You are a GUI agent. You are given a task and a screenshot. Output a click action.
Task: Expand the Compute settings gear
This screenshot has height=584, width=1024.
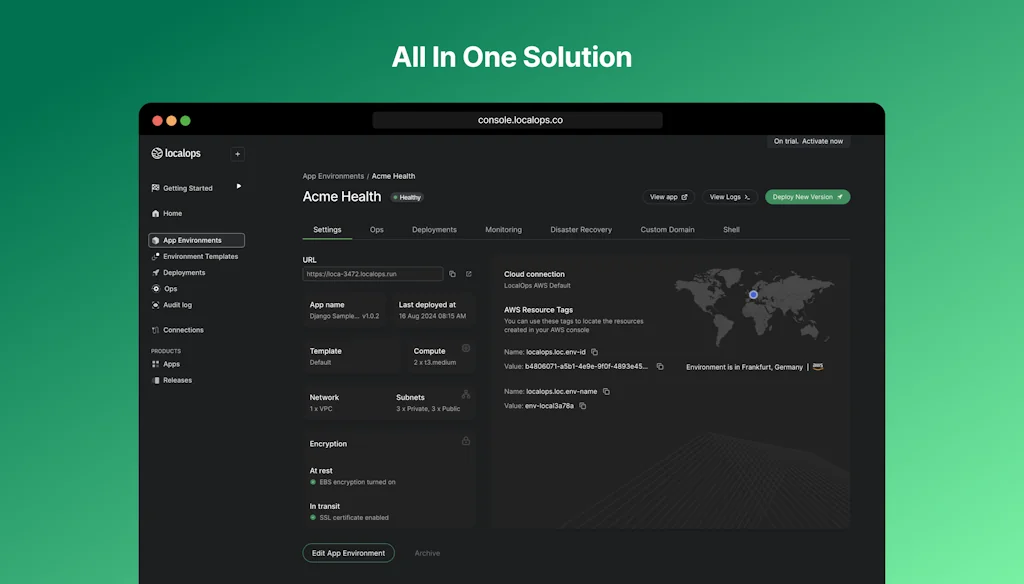(x=467, y=349)
